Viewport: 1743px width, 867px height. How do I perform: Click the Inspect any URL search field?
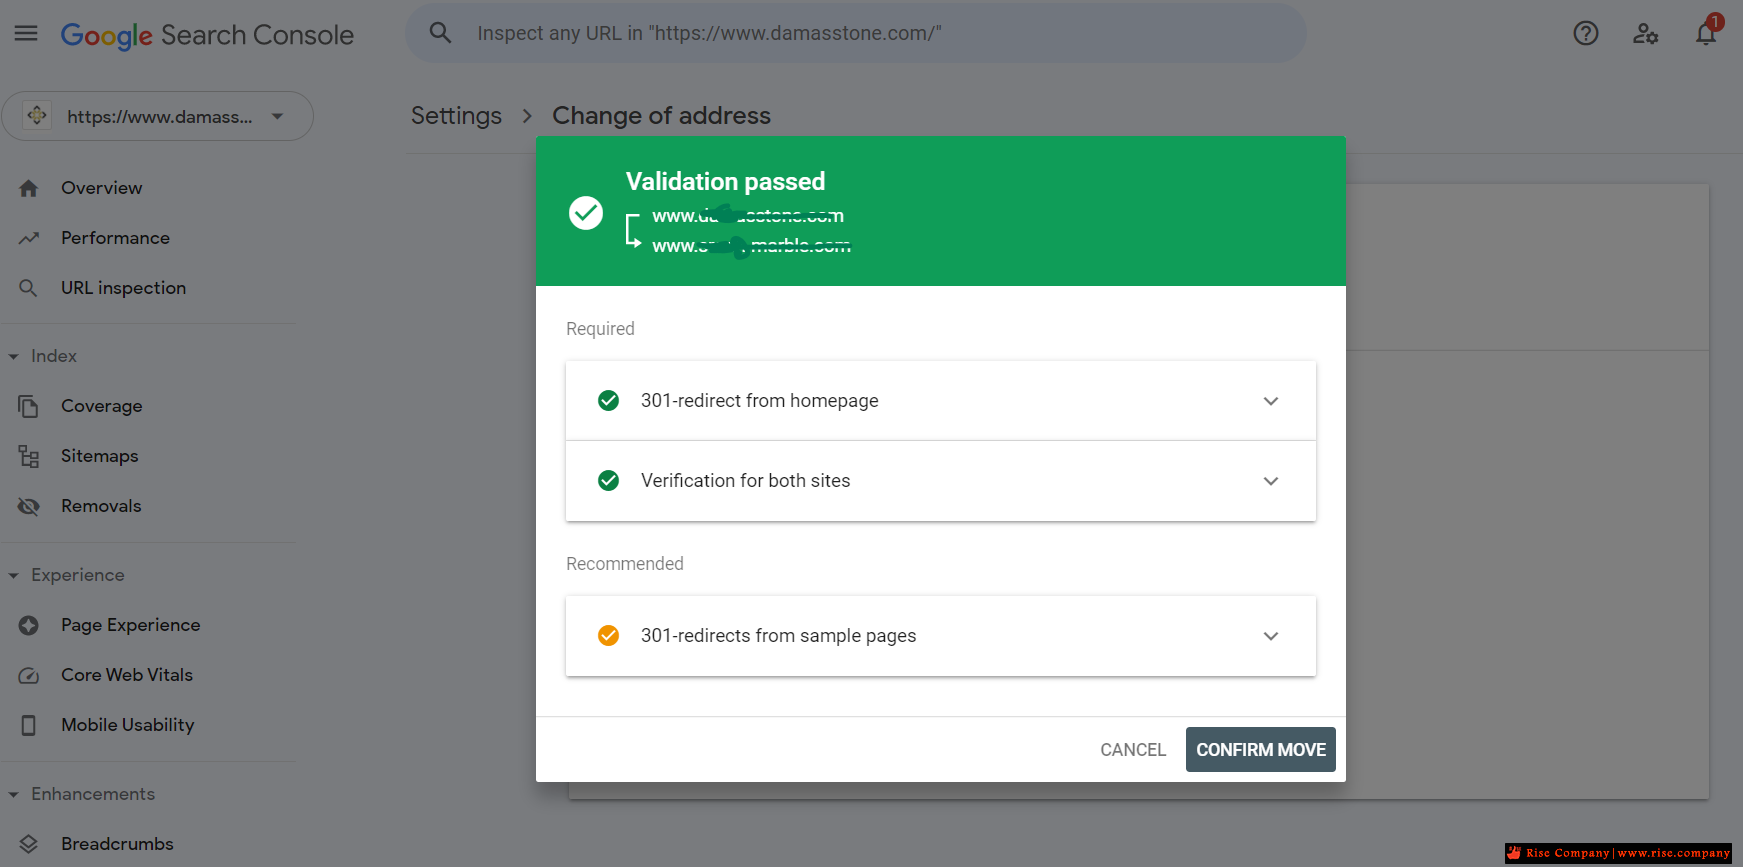pos(856,33)
